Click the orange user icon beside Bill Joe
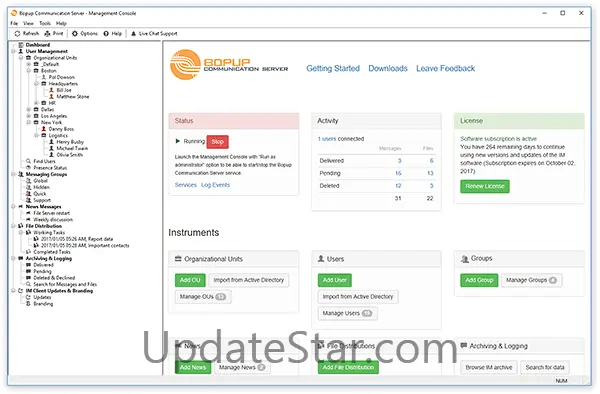 pyautogui.click(x=51, y=90)
